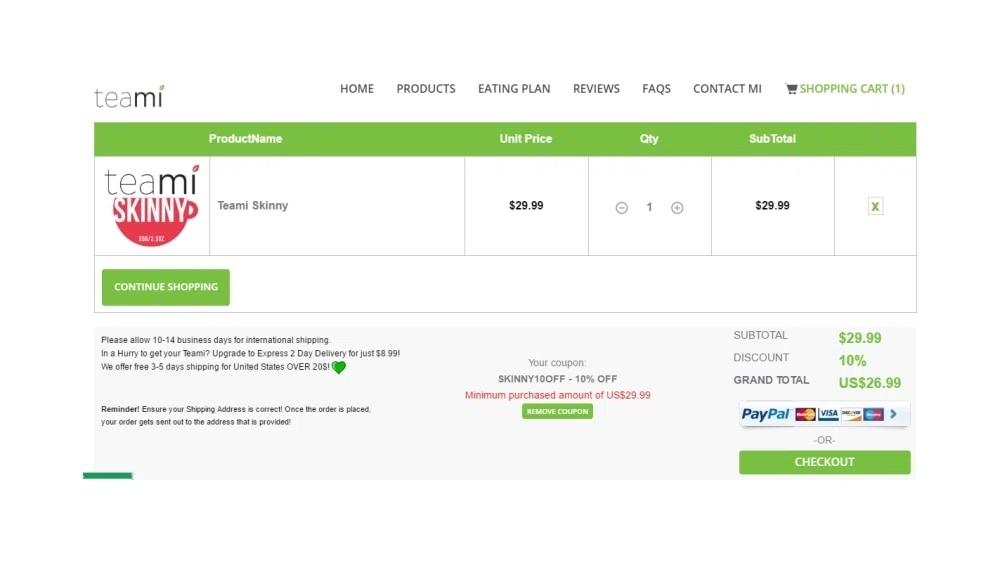The image size is (1000, 563).
Task: Click the $29.99 unit price cell
Action: pyautogui.click(x=526, y=205)
